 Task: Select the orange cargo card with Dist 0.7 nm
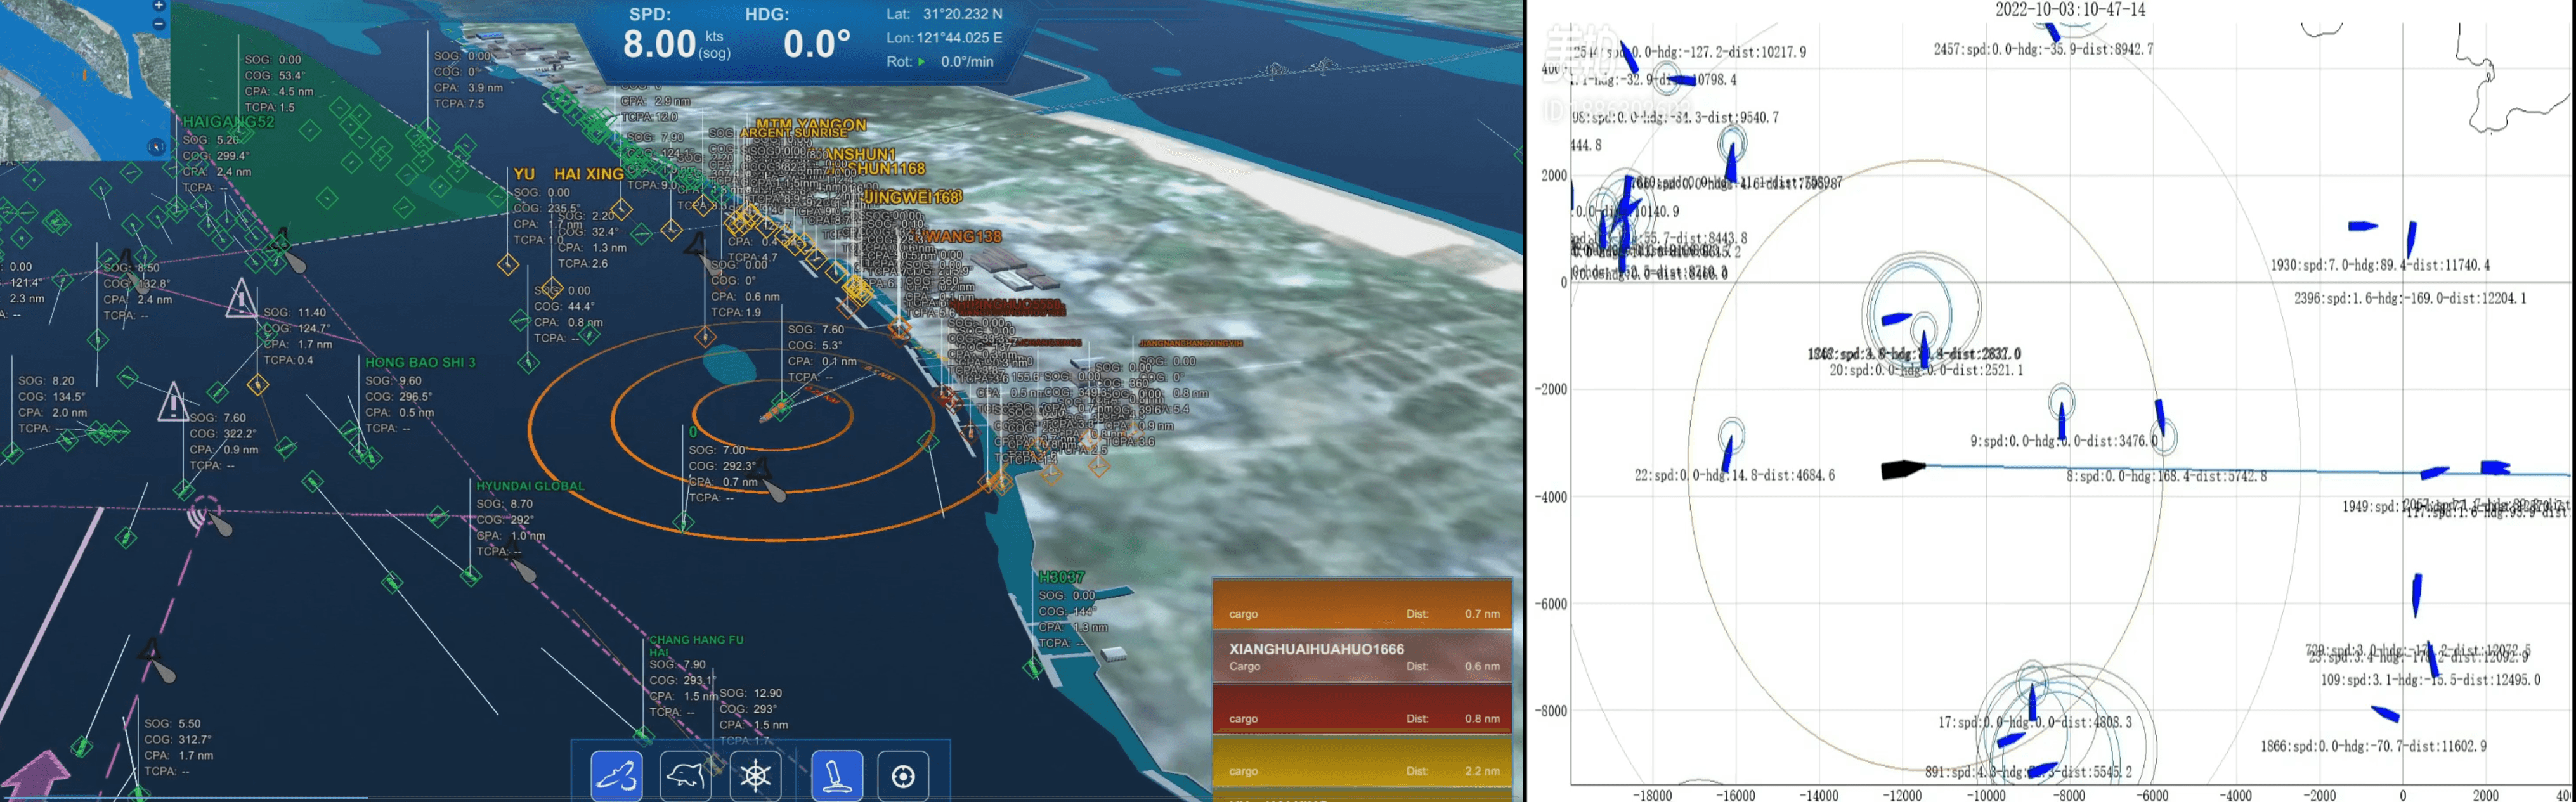(x=1362, y=604)
